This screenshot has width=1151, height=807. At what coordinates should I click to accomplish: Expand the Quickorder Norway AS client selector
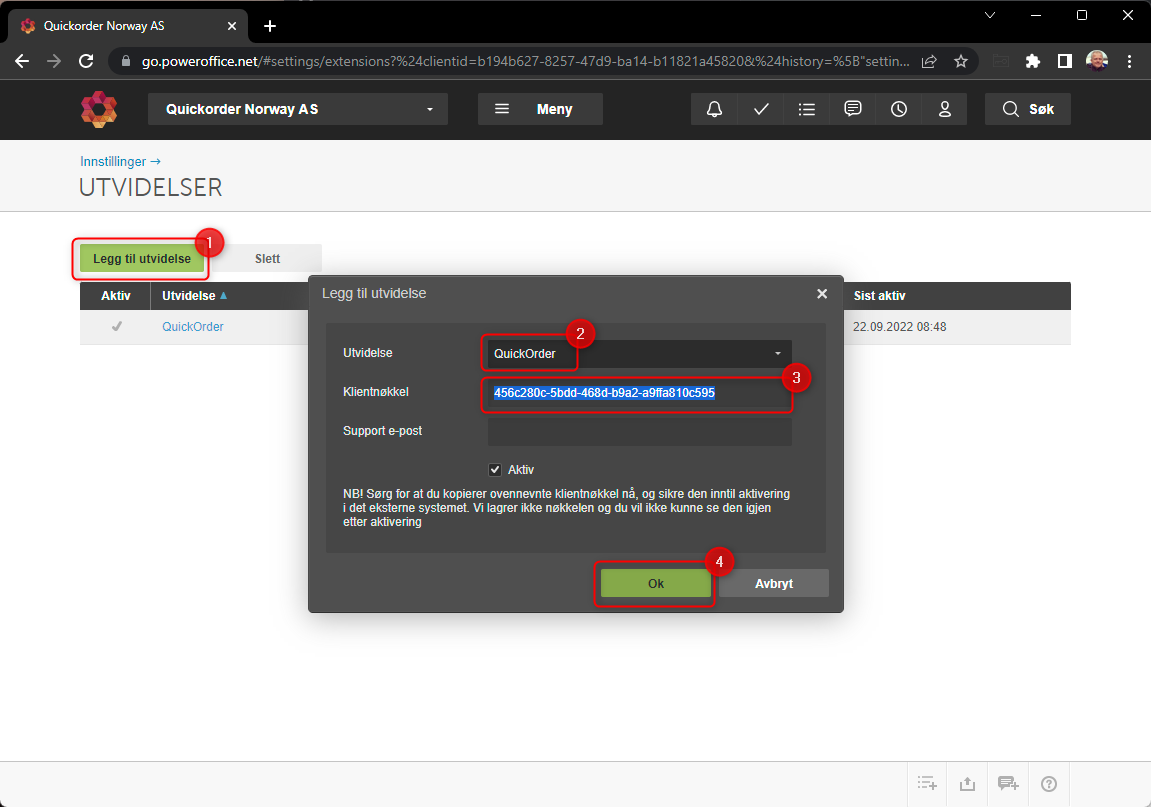point(298,109)
